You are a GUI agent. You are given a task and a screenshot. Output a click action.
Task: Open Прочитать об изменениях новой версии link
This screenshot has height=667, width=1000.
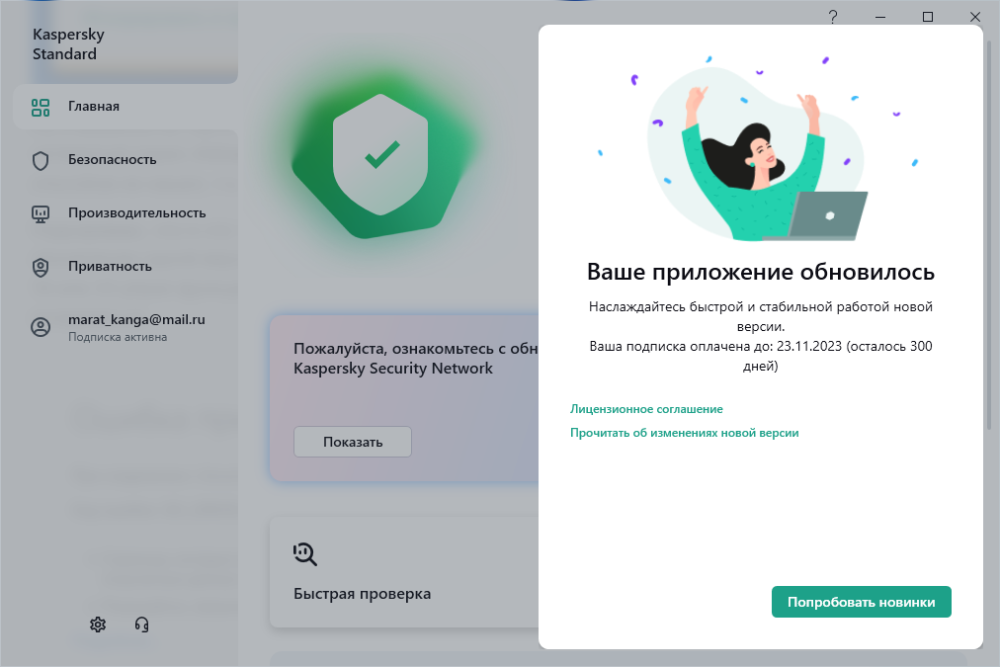click(x=684, y=433)
